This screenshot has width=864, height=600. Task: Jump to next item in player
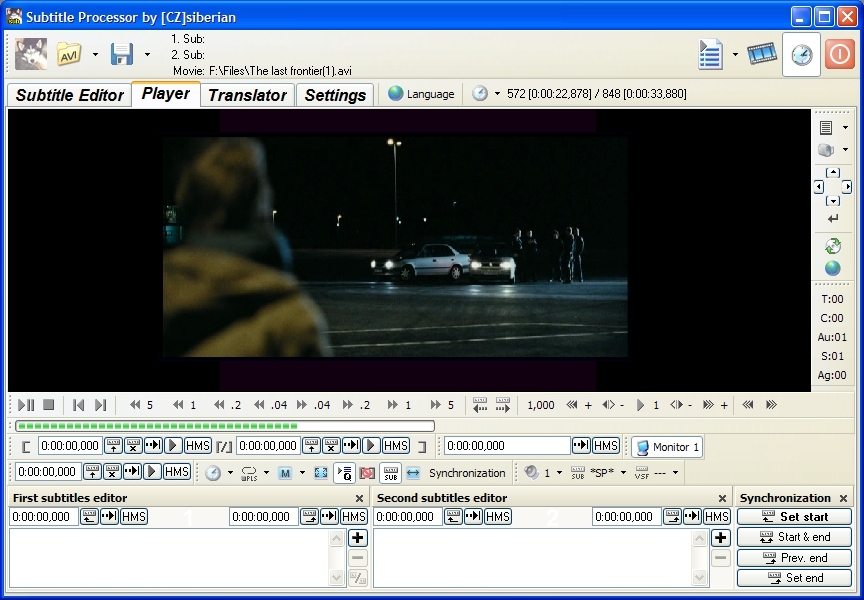pyautogui.click(x=100, y=405)
